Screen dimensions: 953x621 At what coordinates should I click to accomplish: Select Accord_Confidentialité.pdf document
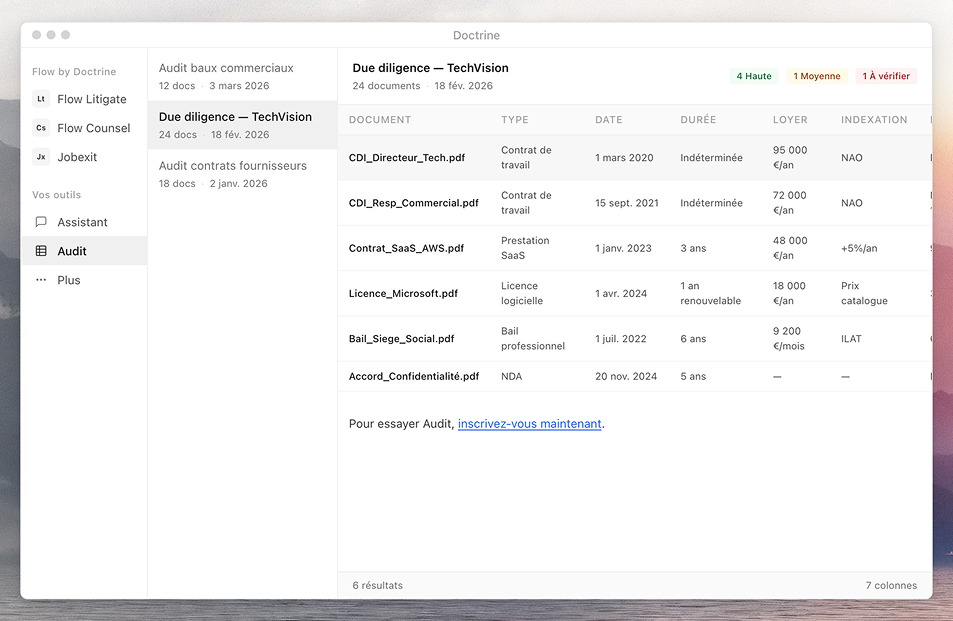pyautogui.click(x=414, y=376)
